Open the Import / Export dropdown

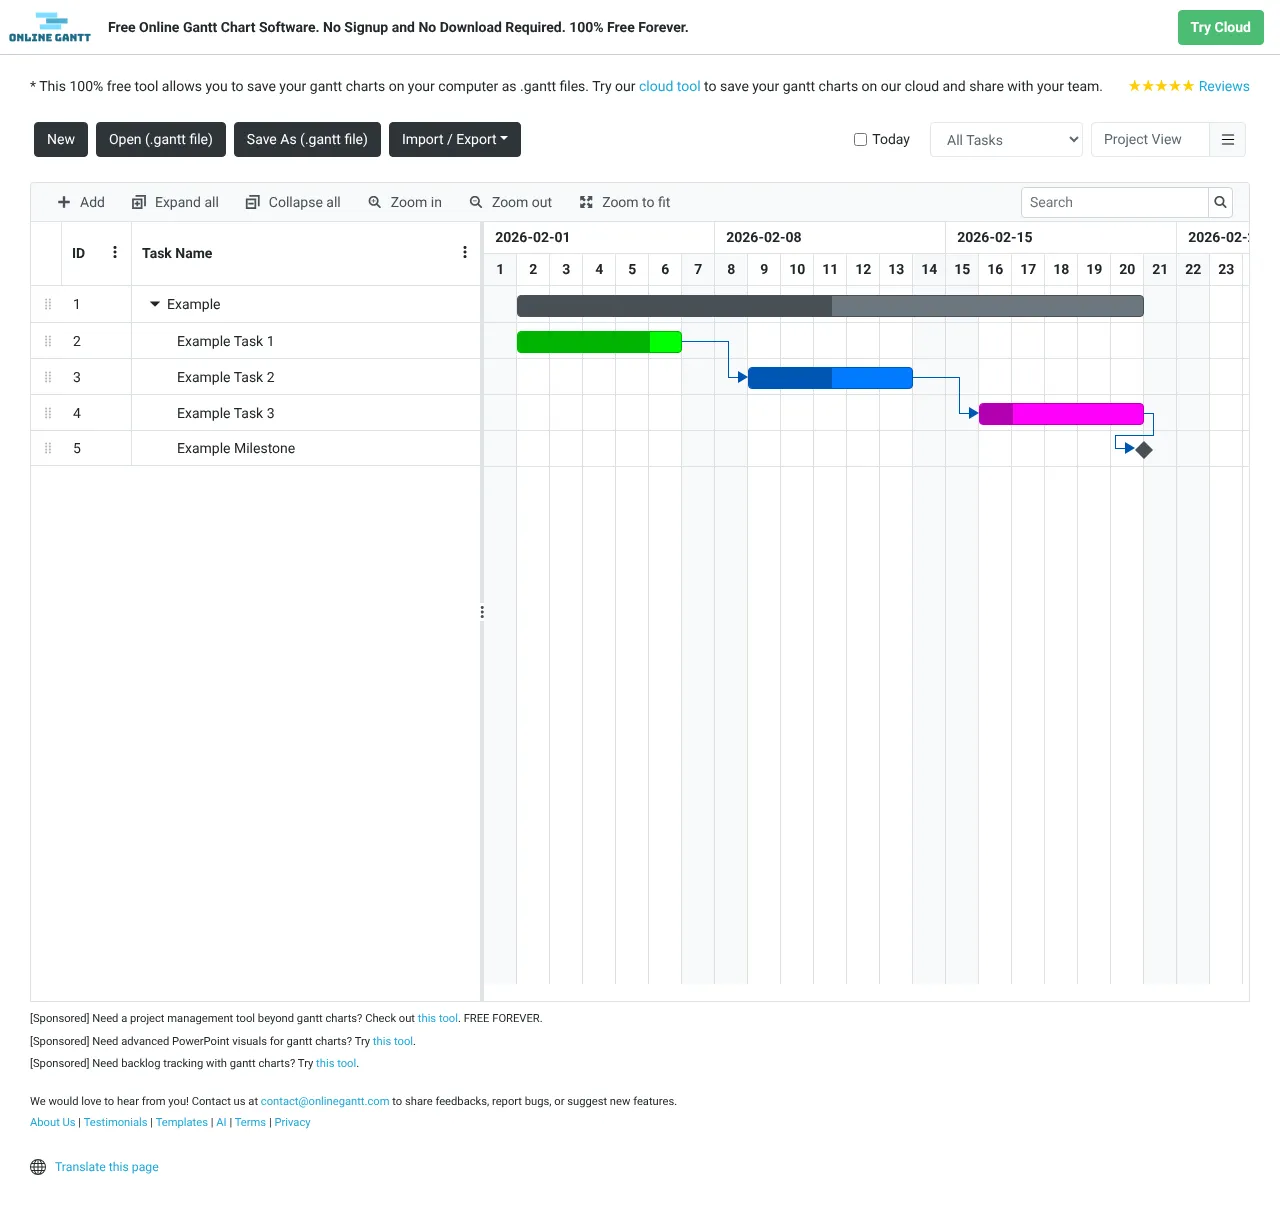click(x=455, y=139)
